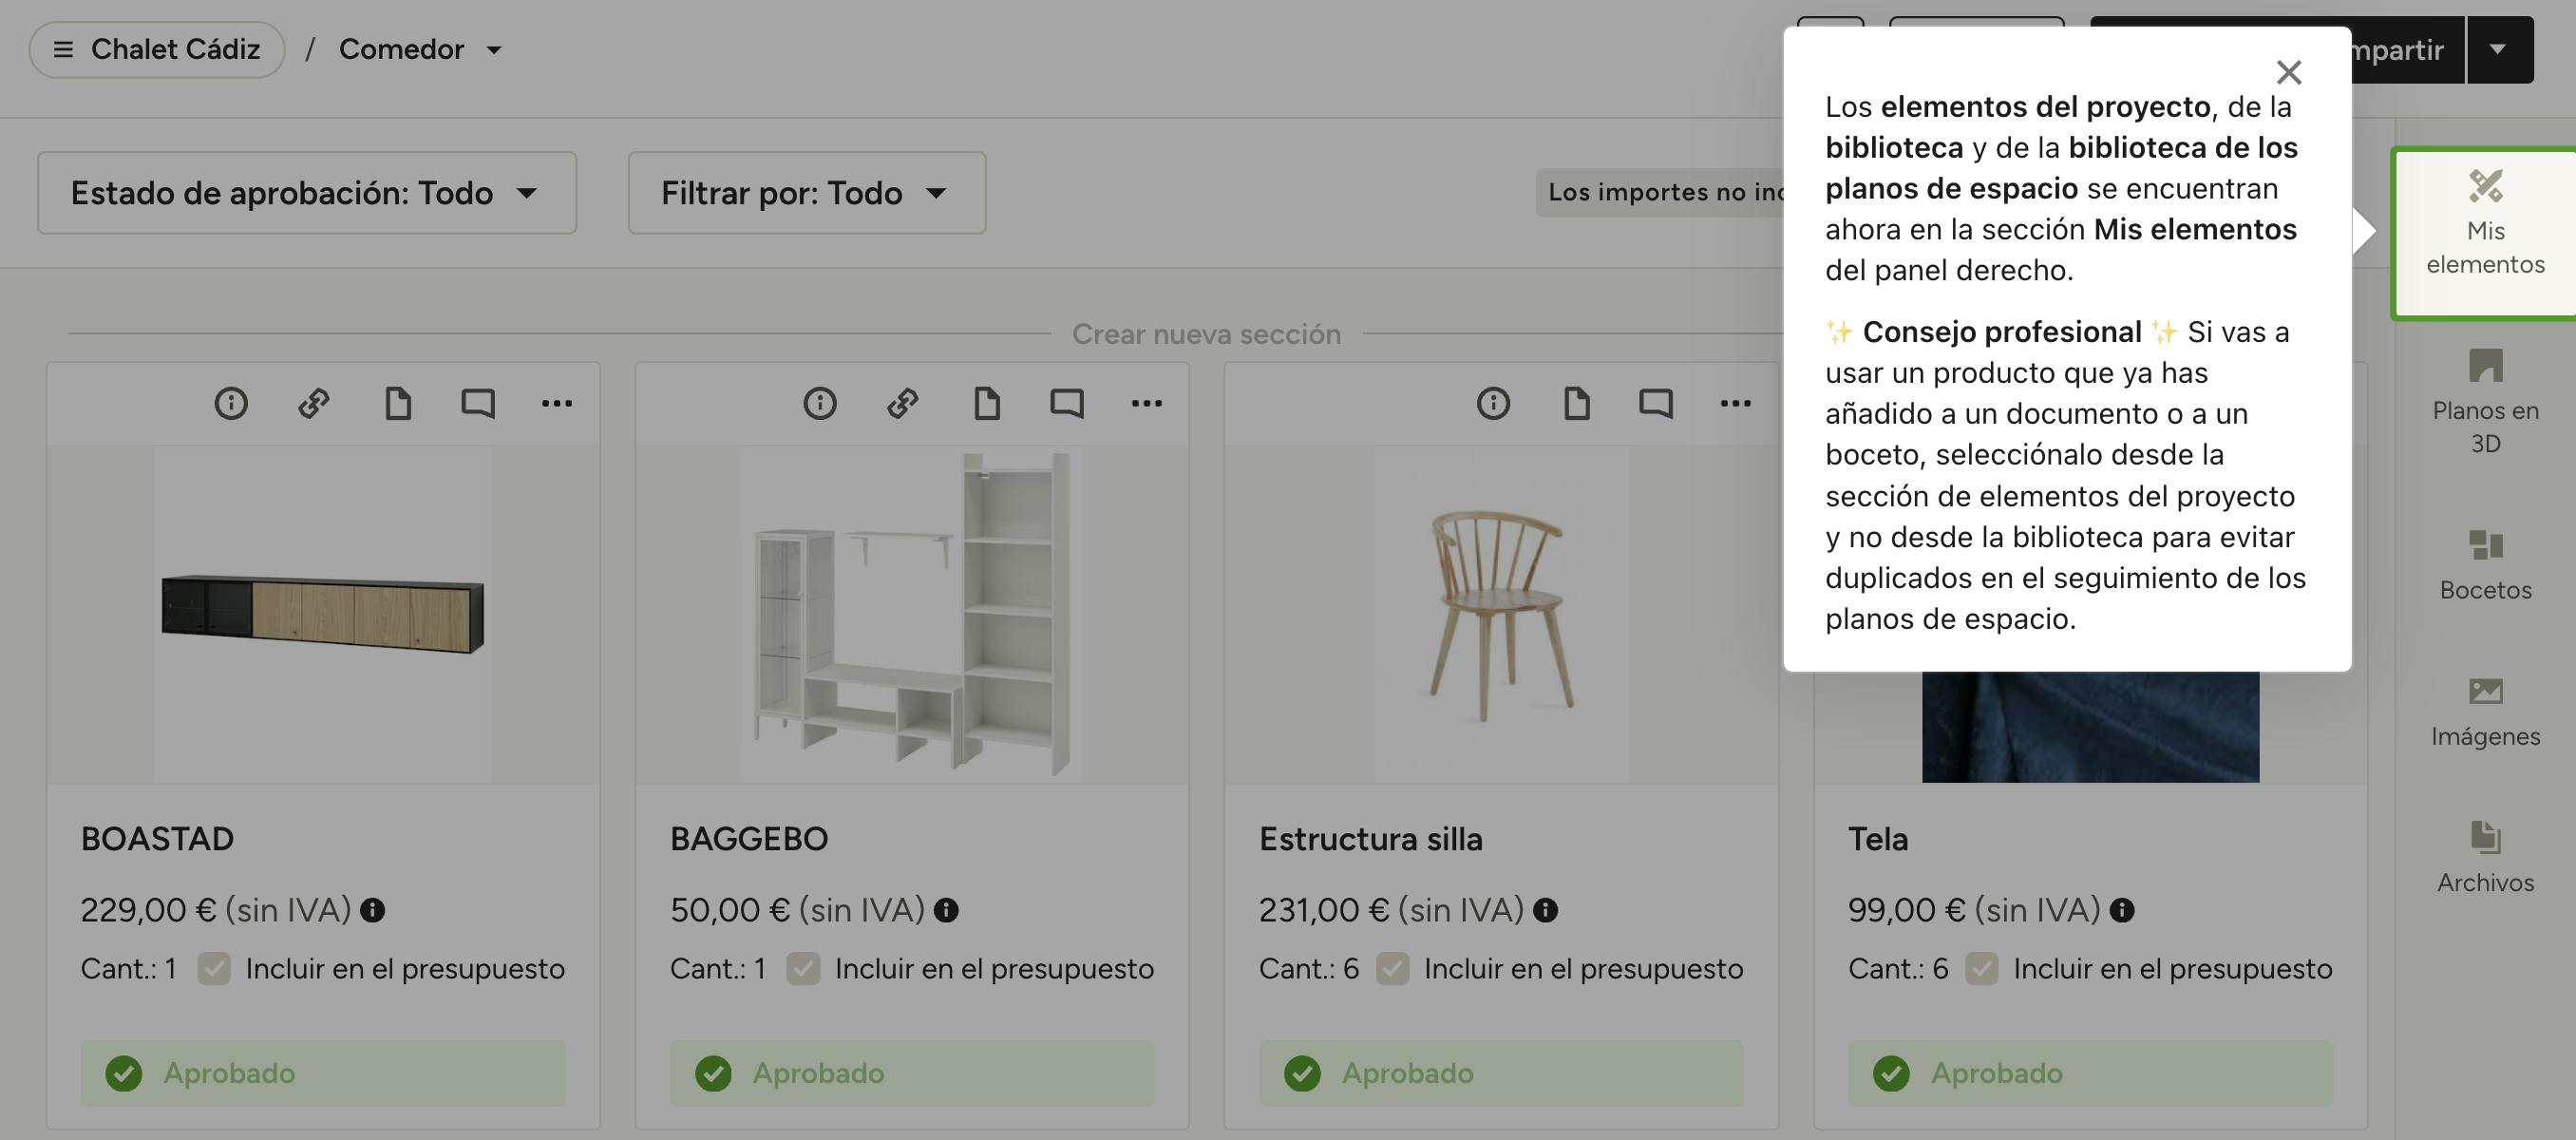Open the Chalet Cádiz project menu button
This screenshot has width=2576, height=1140.
click(x=157, y=49)
